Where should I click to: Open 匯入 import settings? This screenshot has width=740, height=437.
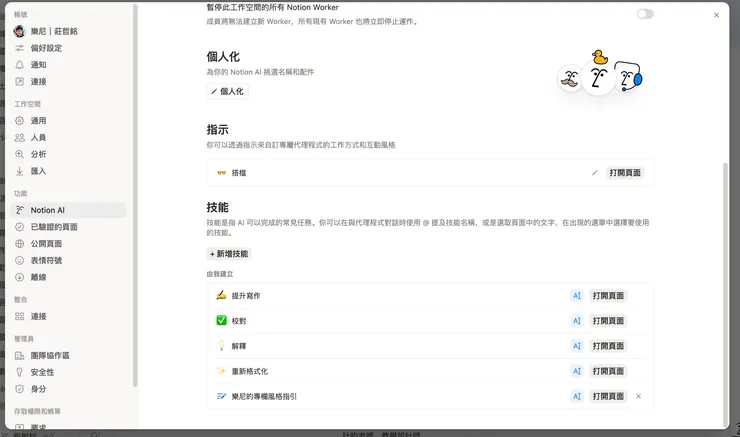(68, 171)
